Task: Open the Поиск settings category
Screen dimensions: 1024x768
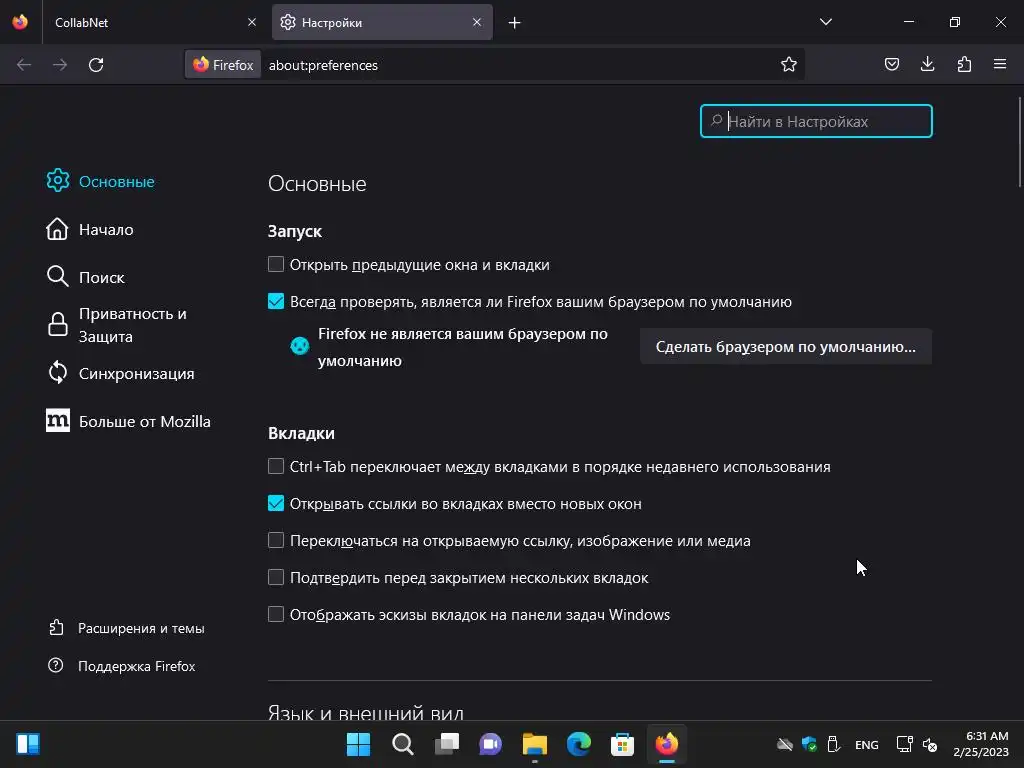Action: 86,277
